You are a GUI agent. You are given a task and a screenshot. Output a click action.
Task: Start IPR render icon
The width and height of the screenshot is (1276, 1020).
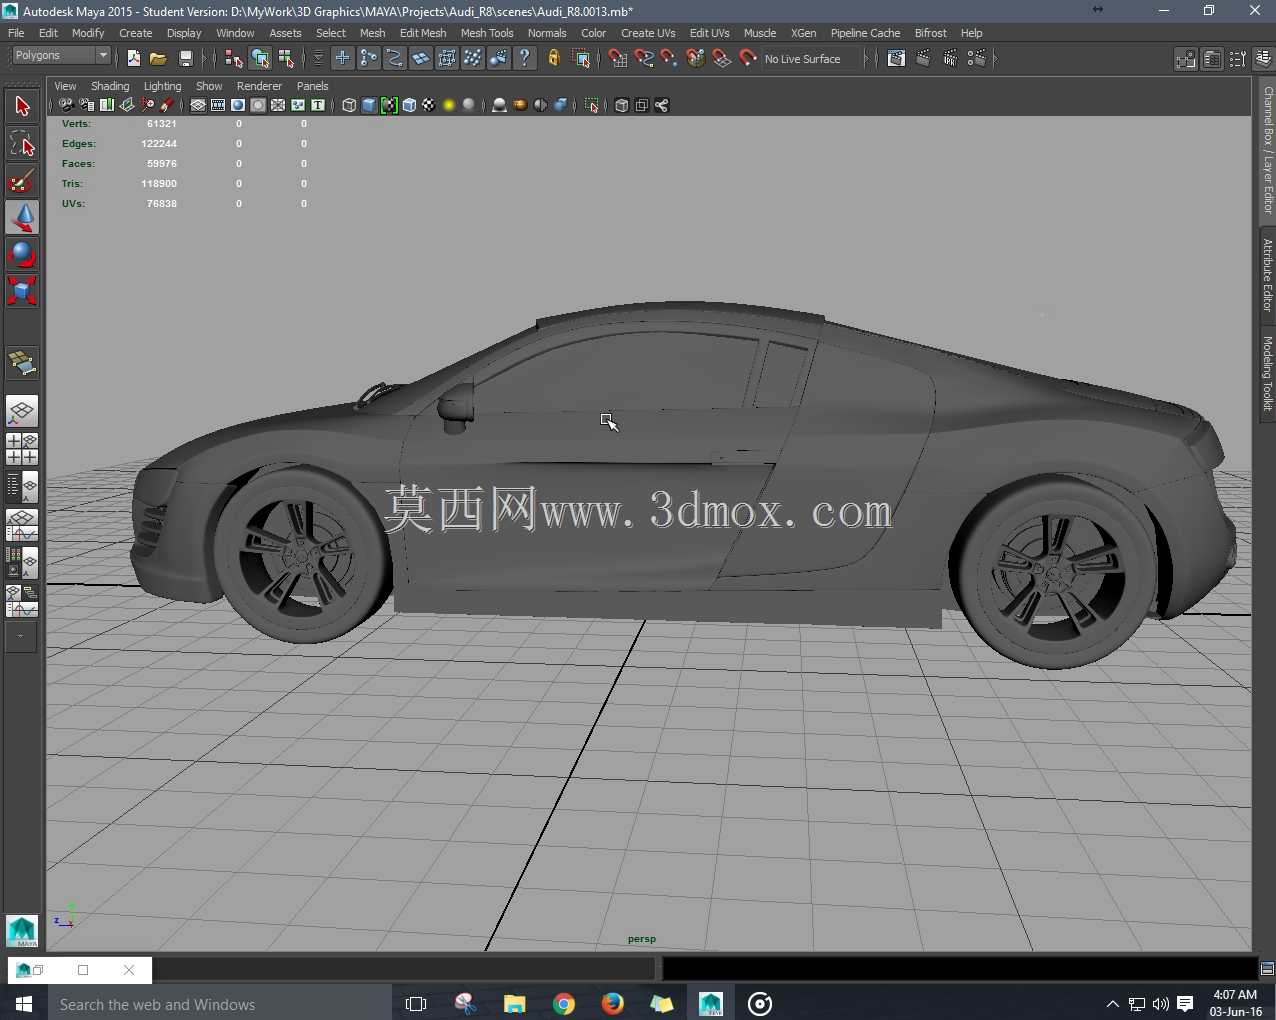point(950,59)
